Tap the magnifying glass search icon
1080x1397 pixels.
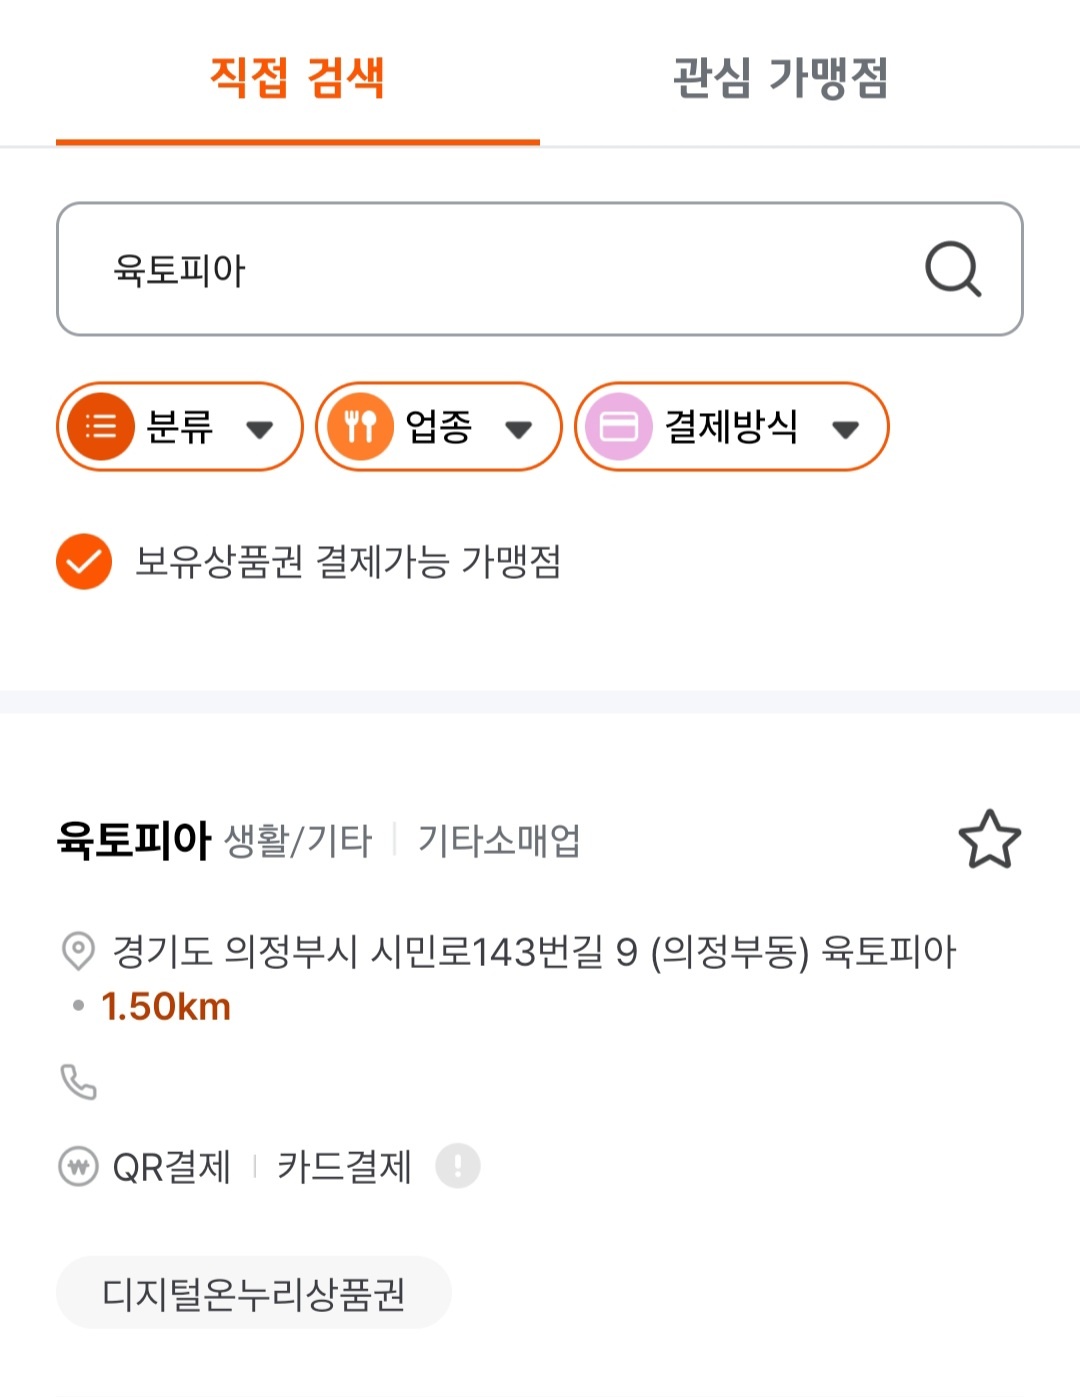point(953,269)
